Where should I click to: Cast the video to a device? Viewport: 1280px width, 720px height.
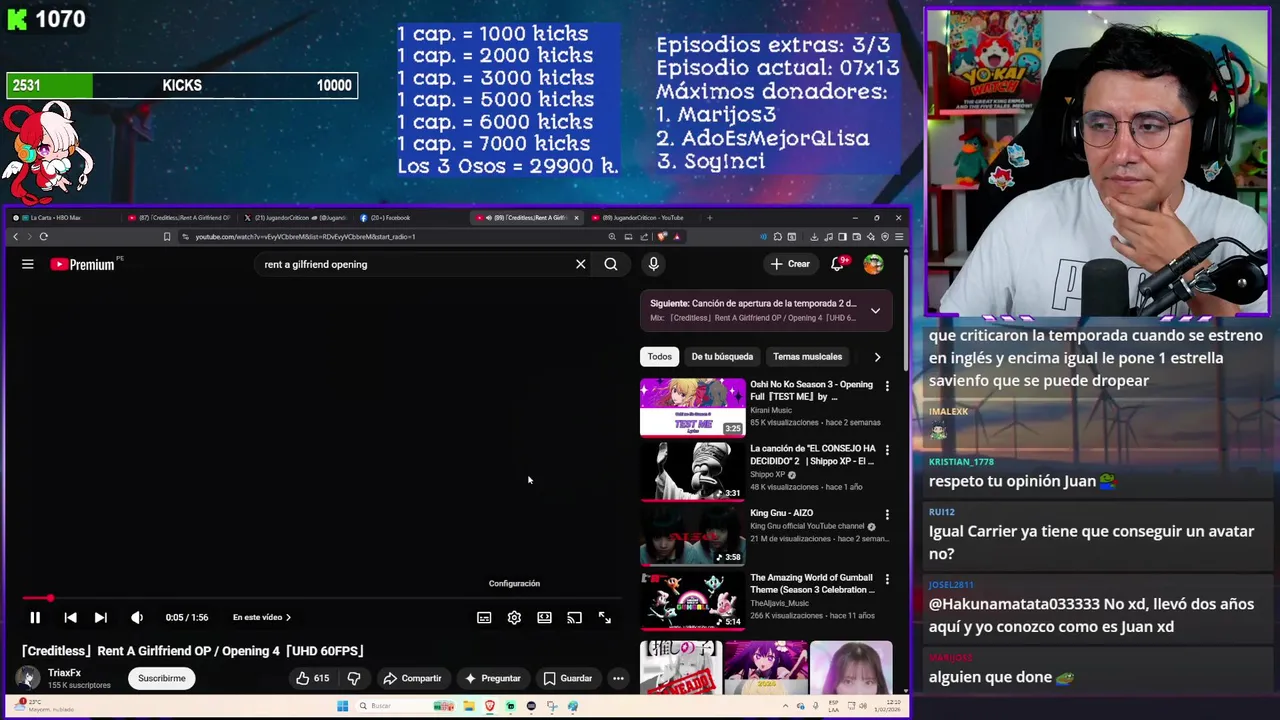[x=574, y=618]
